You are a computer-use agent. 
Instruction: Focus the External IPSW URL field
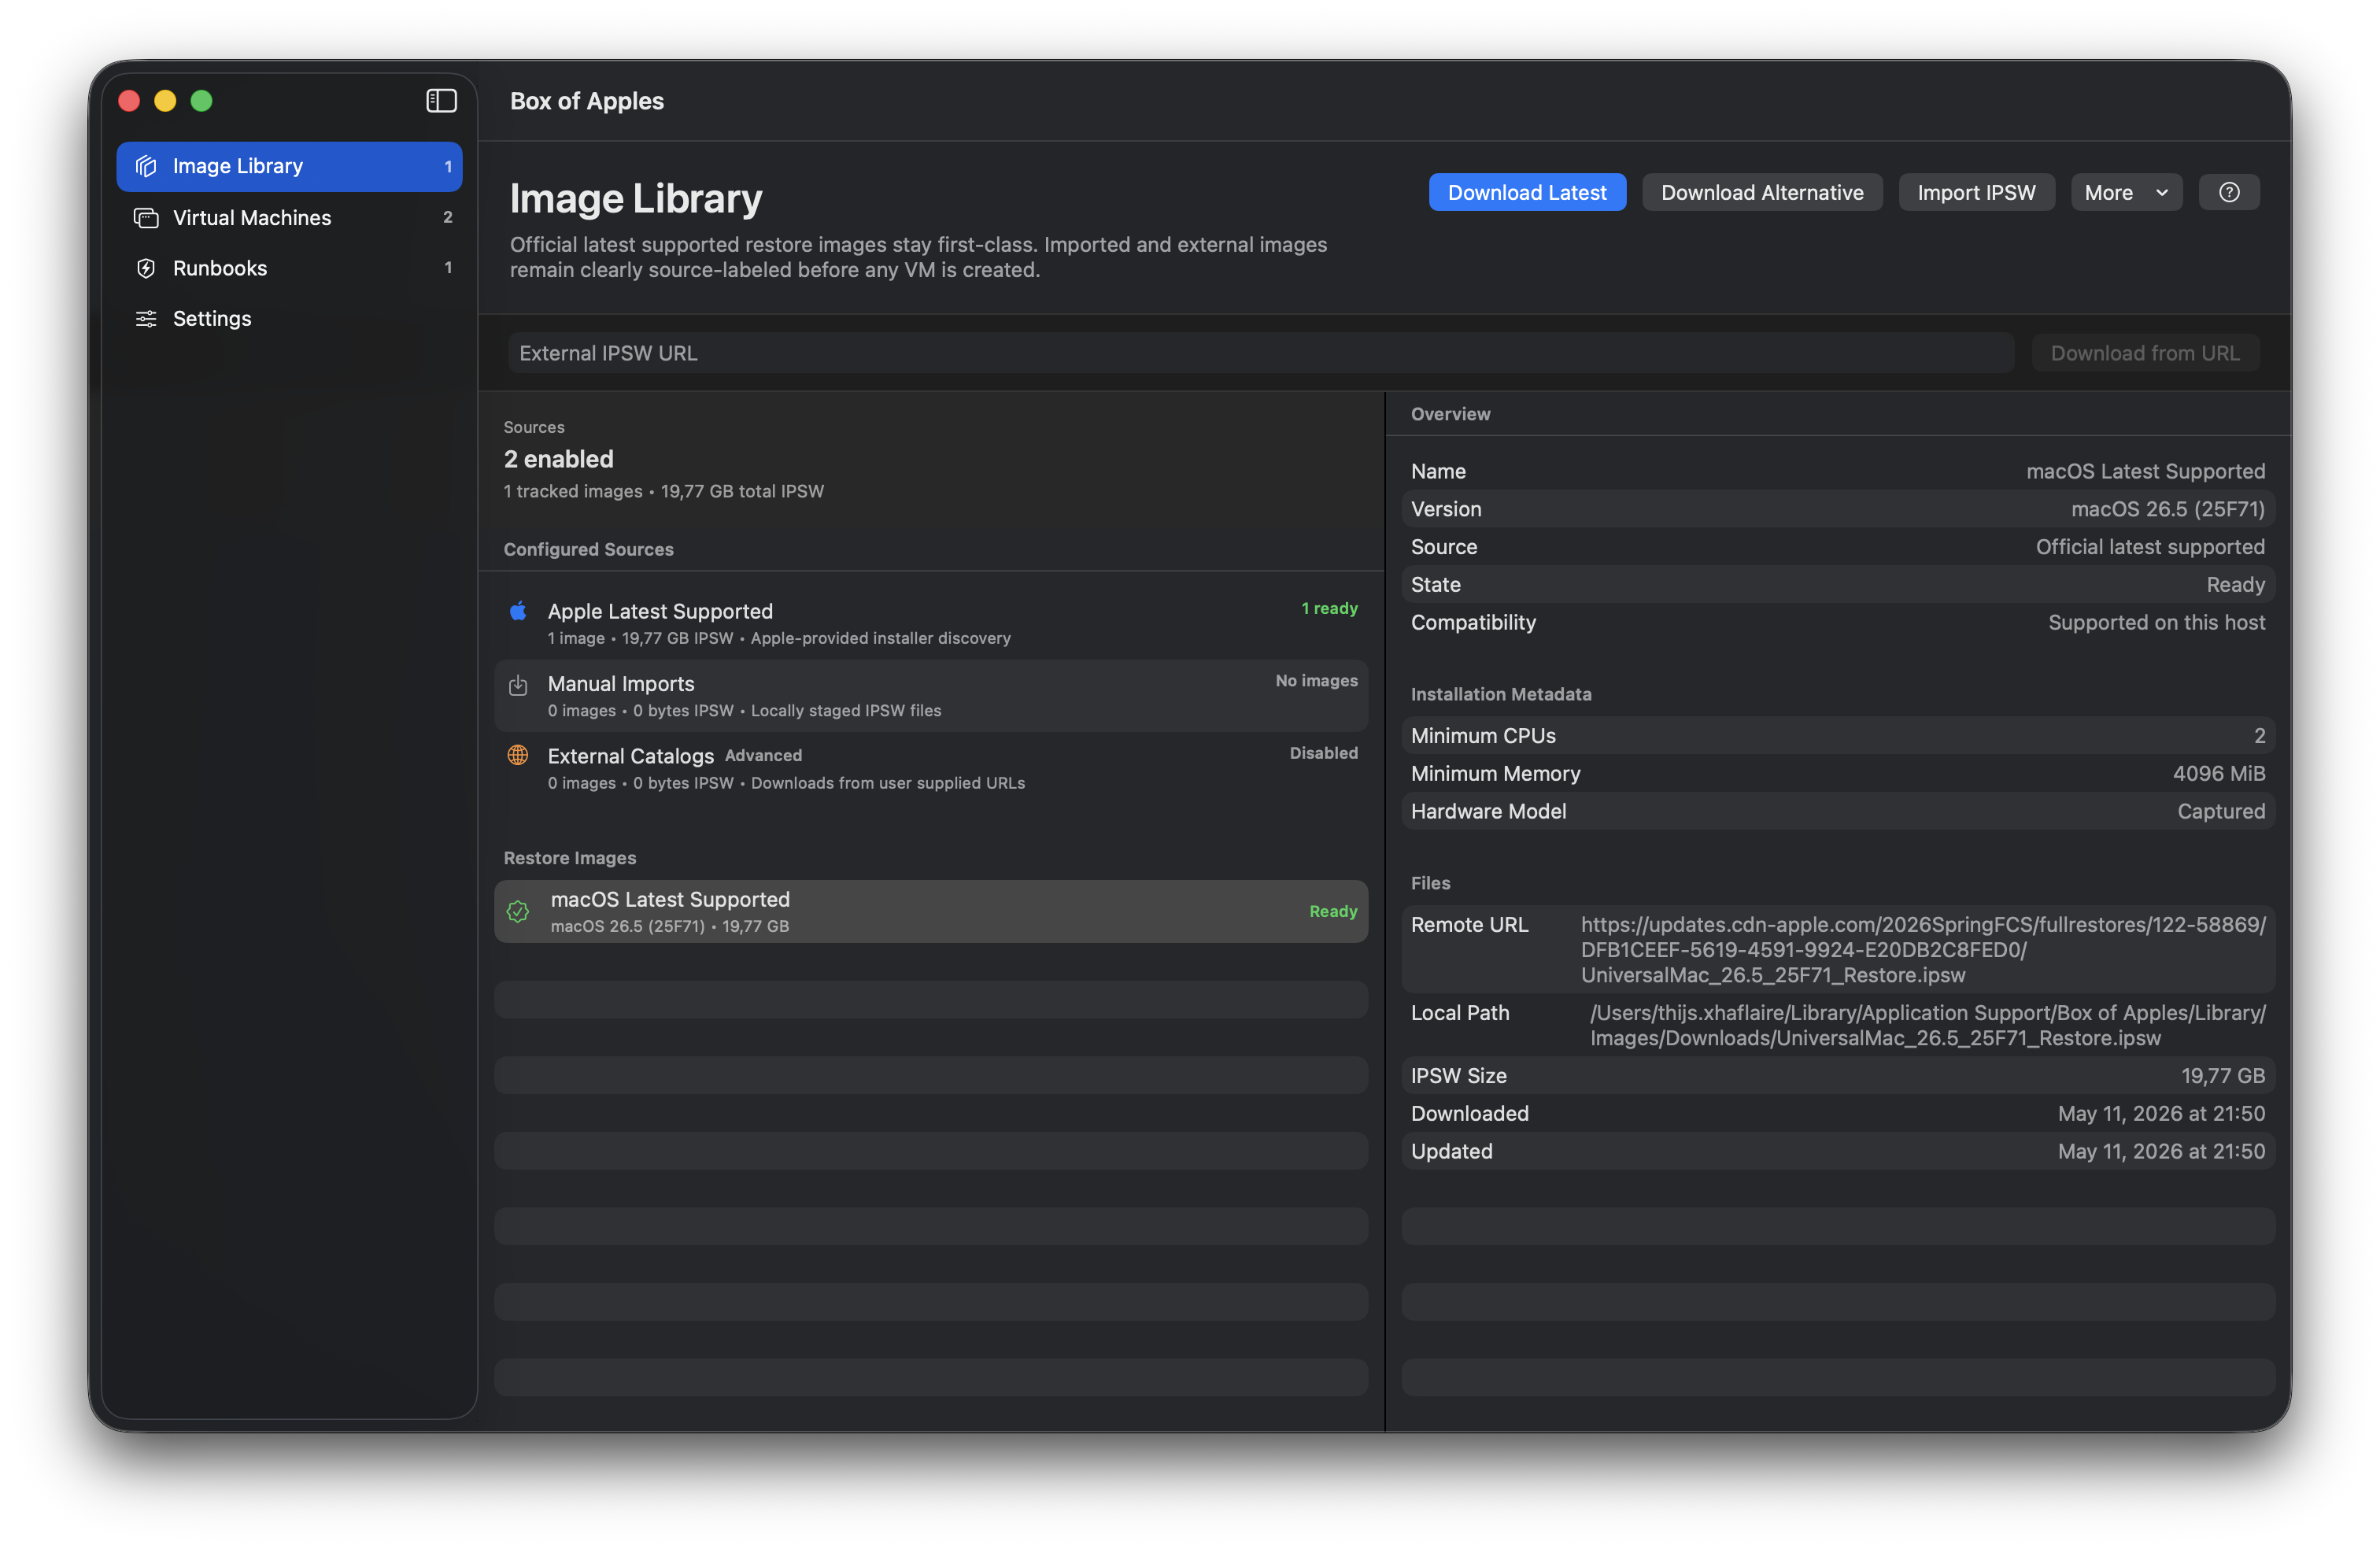1261,353
